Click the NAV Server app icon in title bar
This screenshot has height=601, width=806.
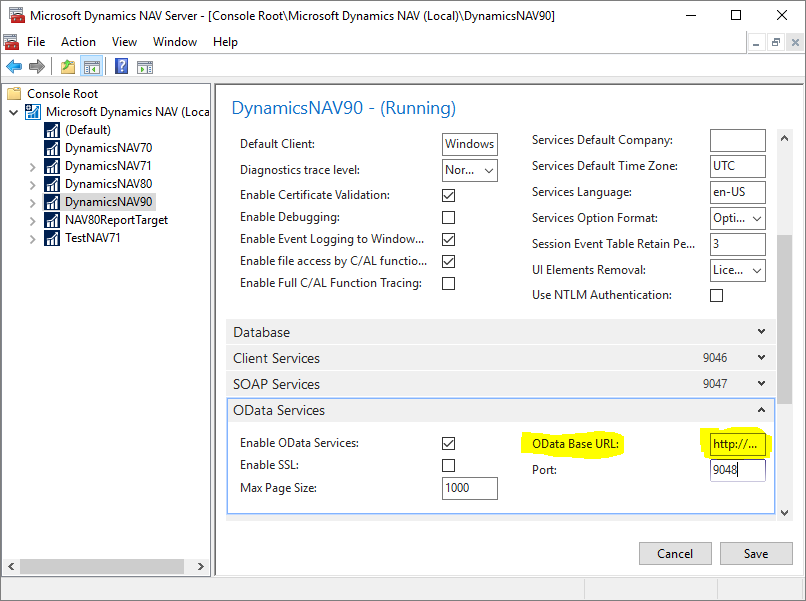(x=17, y=15)
